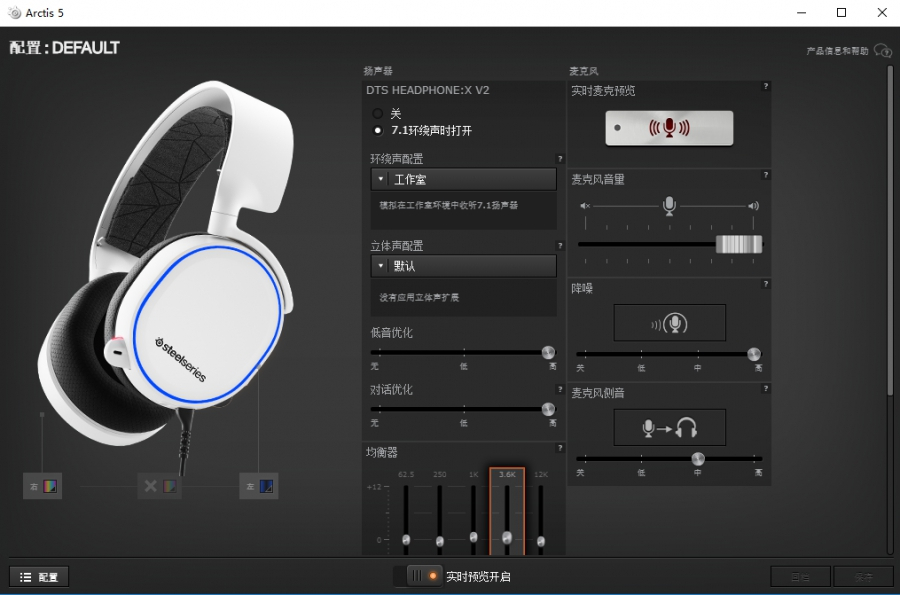Click the vertical scrollbar on right edge
The width and height of the screenshot is (900, 595).
[x=890, y=231]
